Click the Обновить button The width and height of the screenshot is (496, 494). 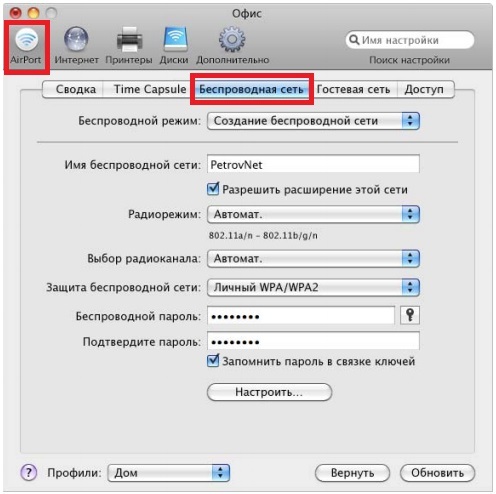[x=437, y=473]
